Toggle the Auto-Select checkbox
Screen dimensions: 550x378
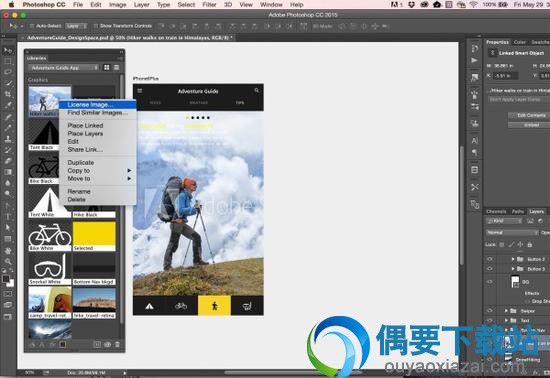[32, 26]
